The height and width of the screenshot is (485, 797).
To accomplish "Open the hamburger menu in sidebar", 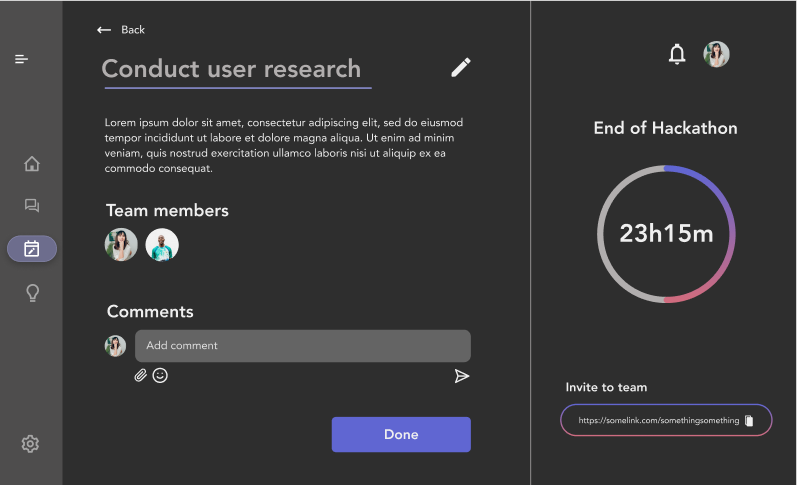I will click(22, 59).
